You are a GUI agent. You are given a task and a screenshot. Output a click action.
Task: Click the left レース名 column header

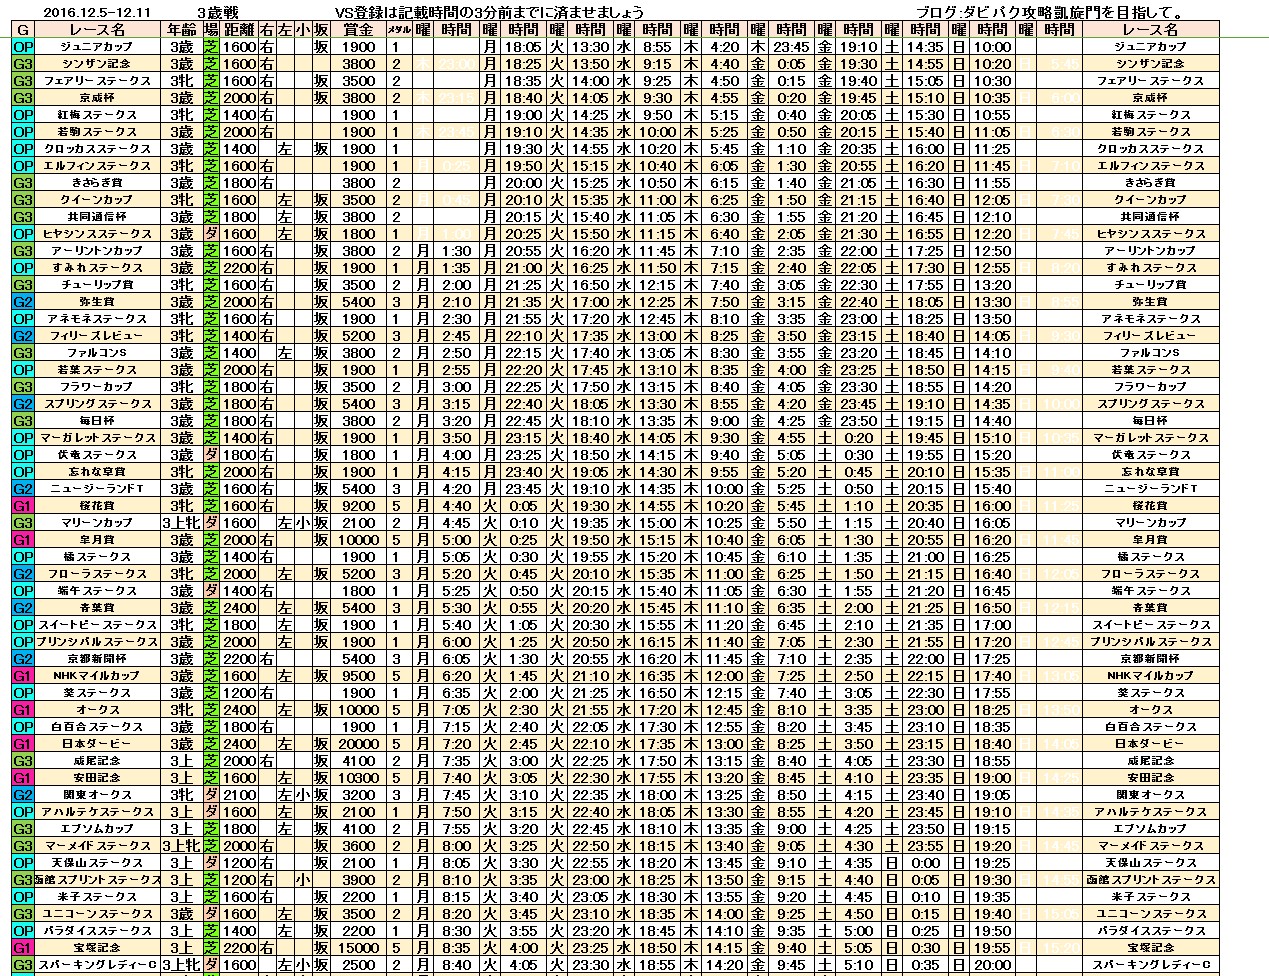point(96,30)
